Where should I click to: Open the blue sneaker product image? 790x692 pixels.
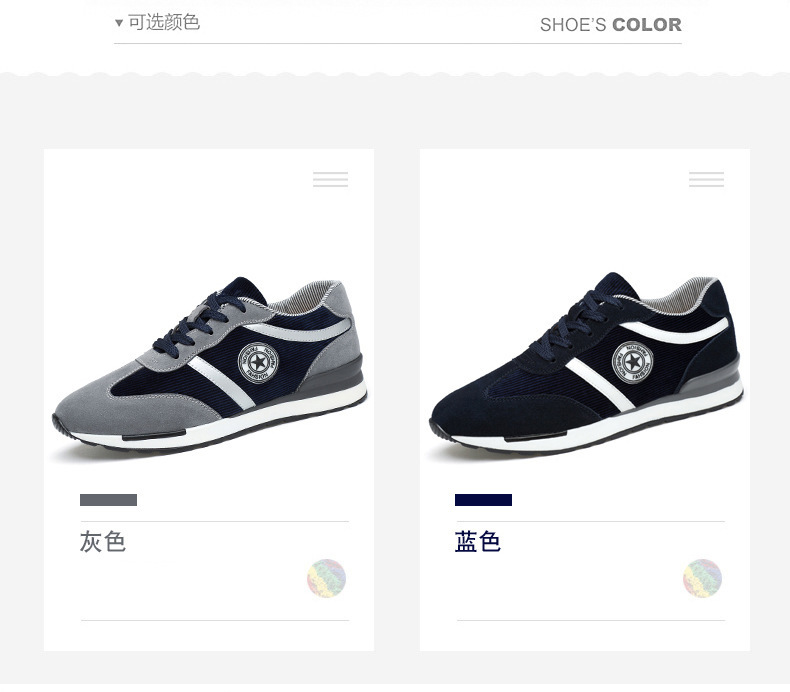(585, 364)
